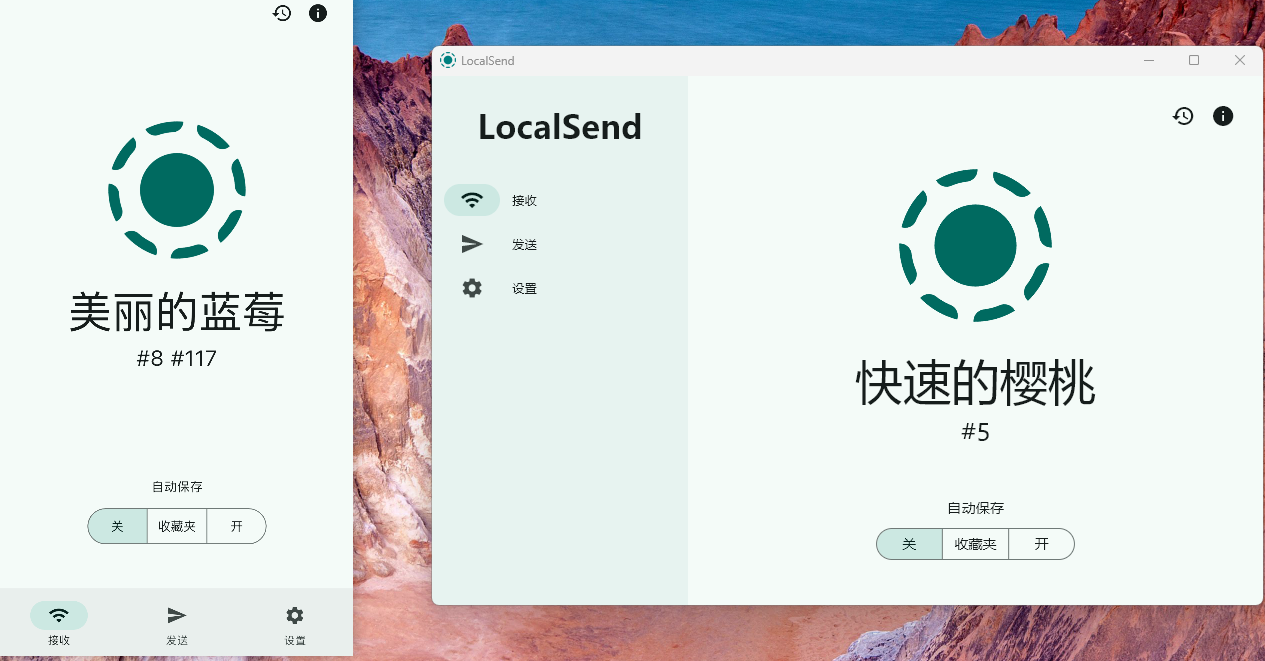Open settings via the sidebar gear icon

click(471, 287)
